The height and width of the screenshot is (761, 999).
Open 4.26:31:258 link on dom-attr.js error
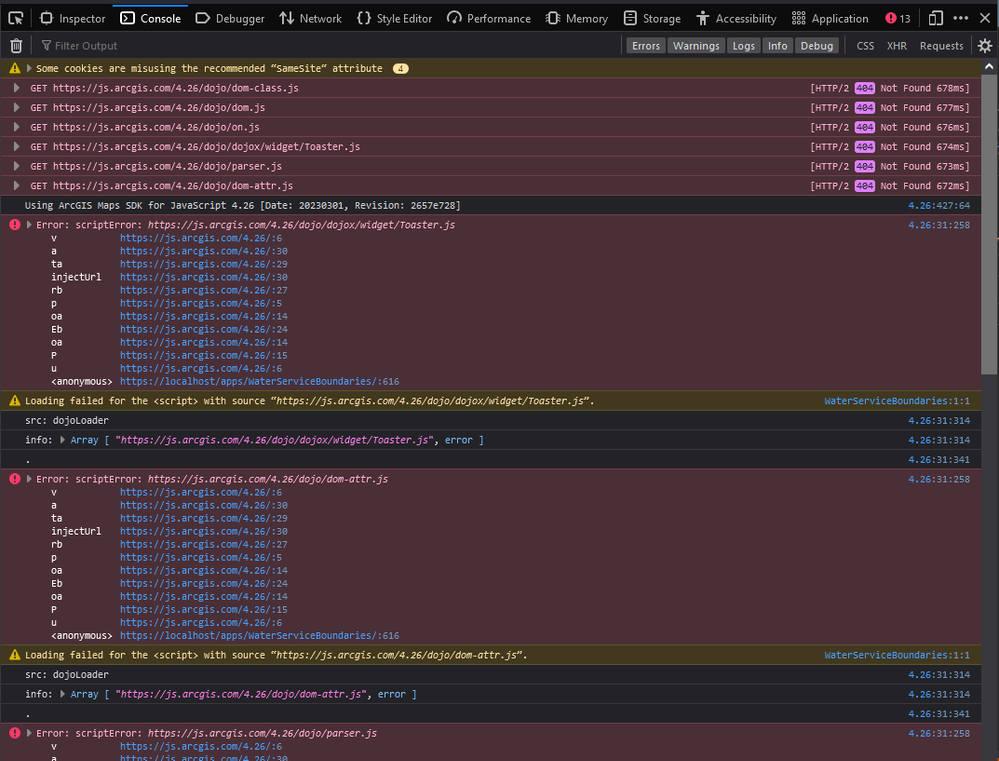click(x=938, y=479)
